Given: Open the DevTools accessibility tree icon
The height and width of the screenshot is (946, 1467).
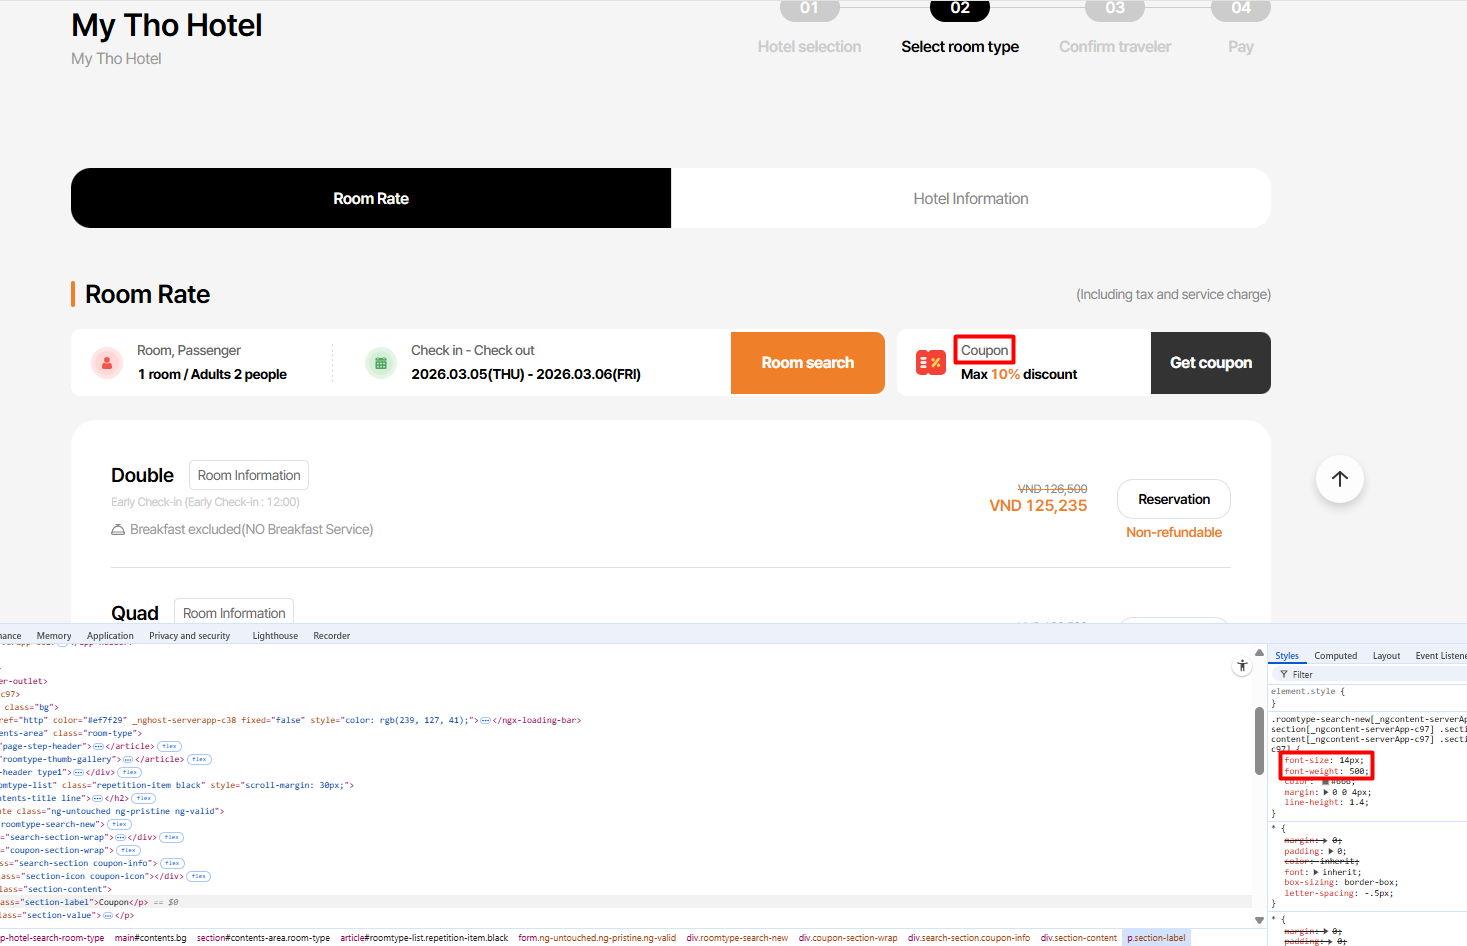Looking at the screenshot, I should pos(1242,666).
